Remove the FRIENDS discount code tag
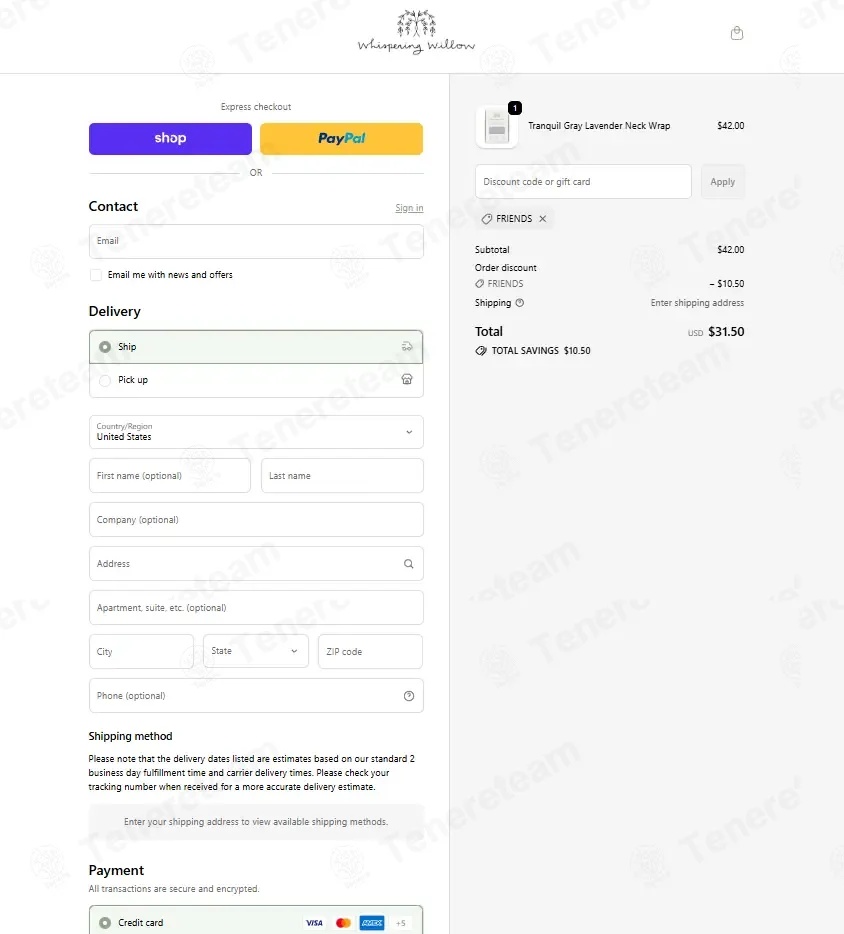 tap(543, 219)
